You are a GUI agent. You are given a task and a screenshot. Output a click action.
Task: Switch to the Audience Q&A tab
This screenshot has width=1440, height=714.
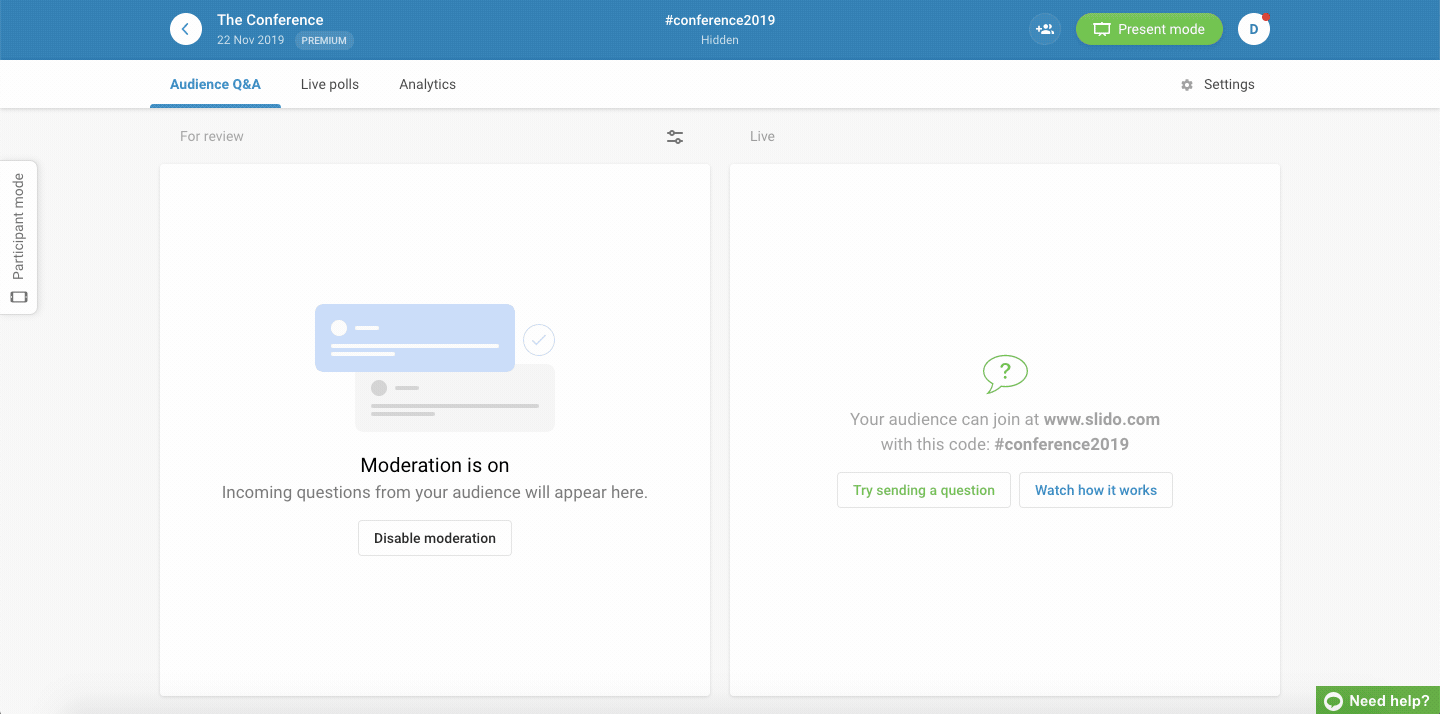point(215,84)
